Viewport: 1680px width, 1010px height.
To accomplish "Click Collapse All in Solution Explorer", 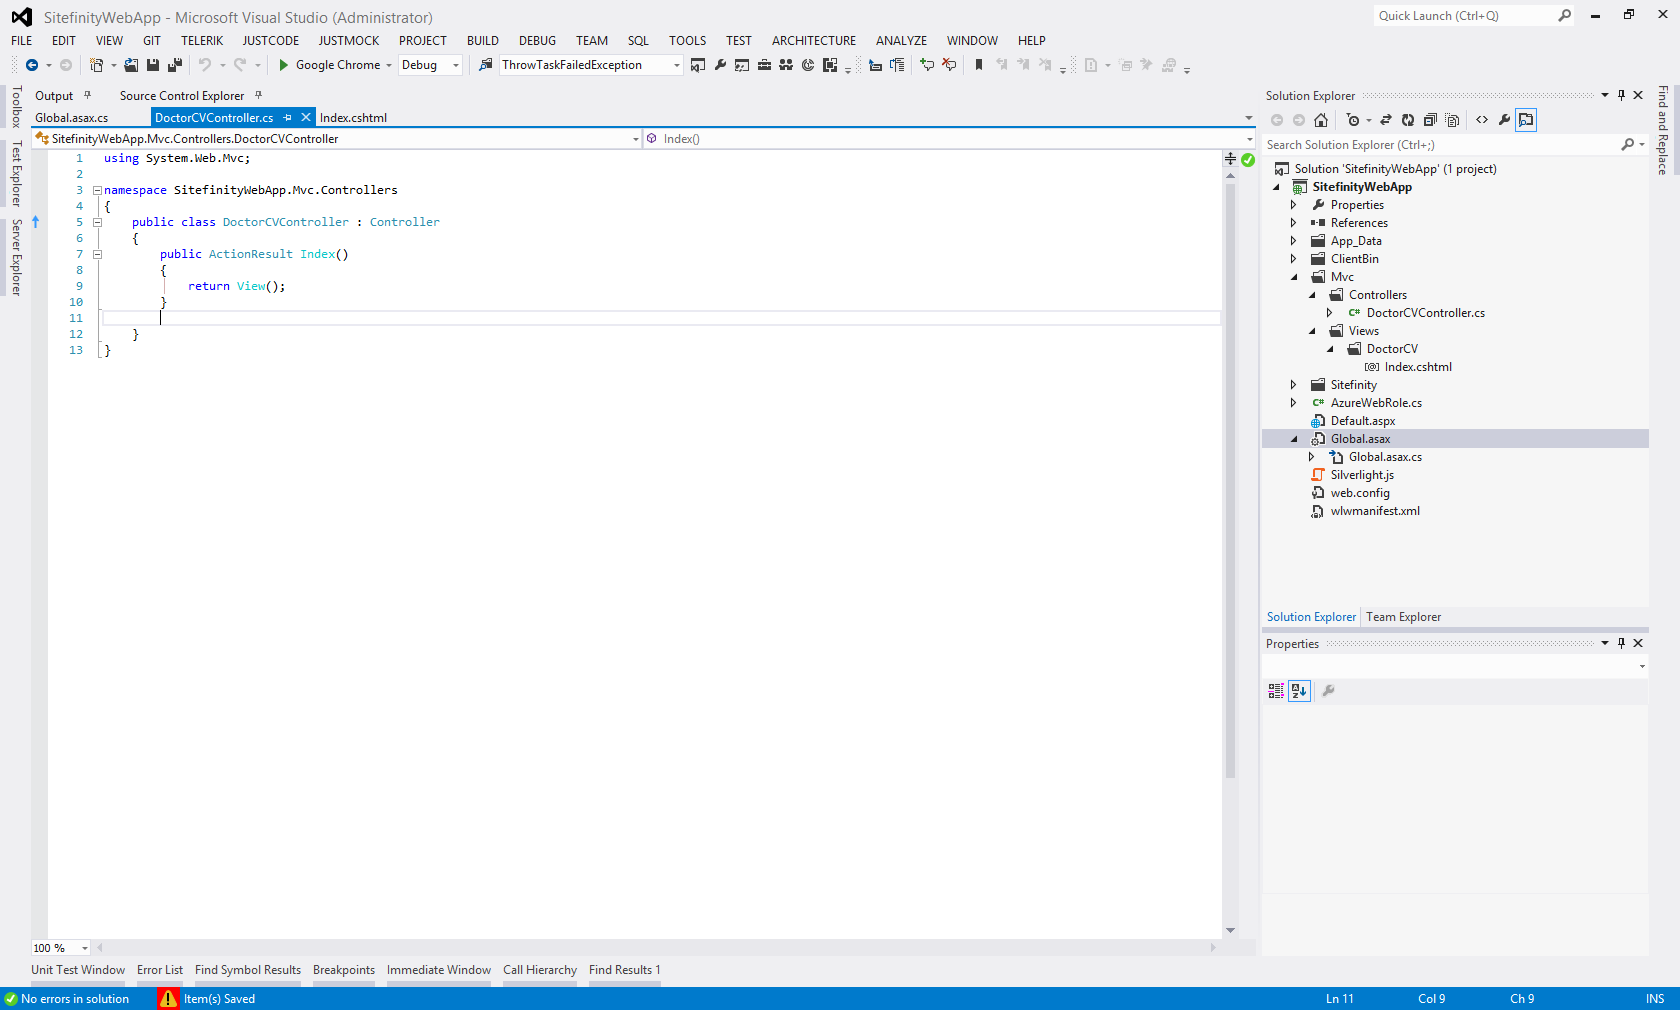I will [1430, 120].
